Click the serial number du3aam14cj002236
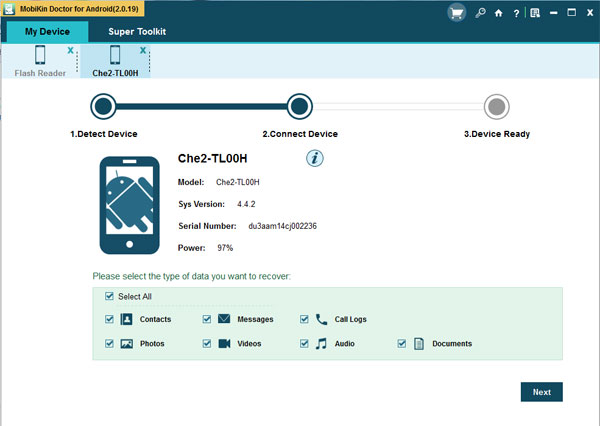The height and width of the screenshot is (426, 600). click(x=282, y=226)
